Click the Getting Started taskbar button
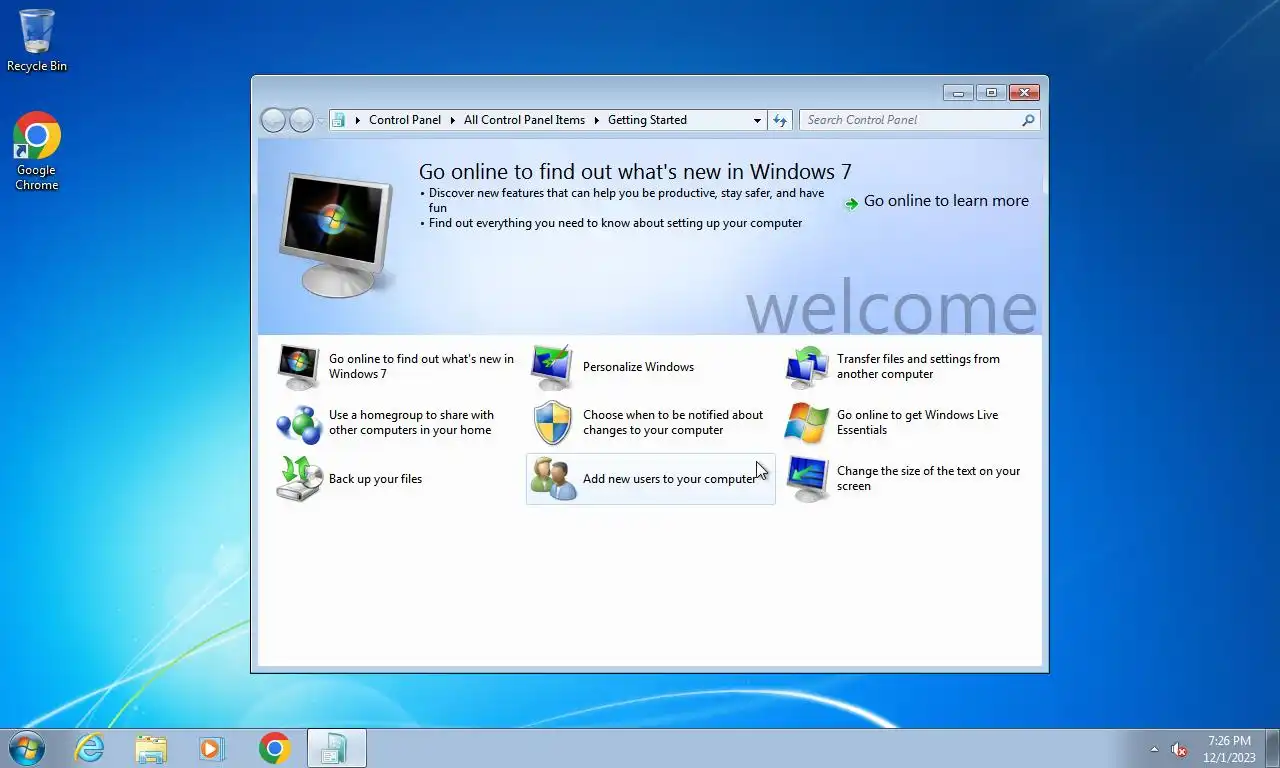Image resolution: width=1280 pixels, height=768 pixels. (x=336, y=748)
